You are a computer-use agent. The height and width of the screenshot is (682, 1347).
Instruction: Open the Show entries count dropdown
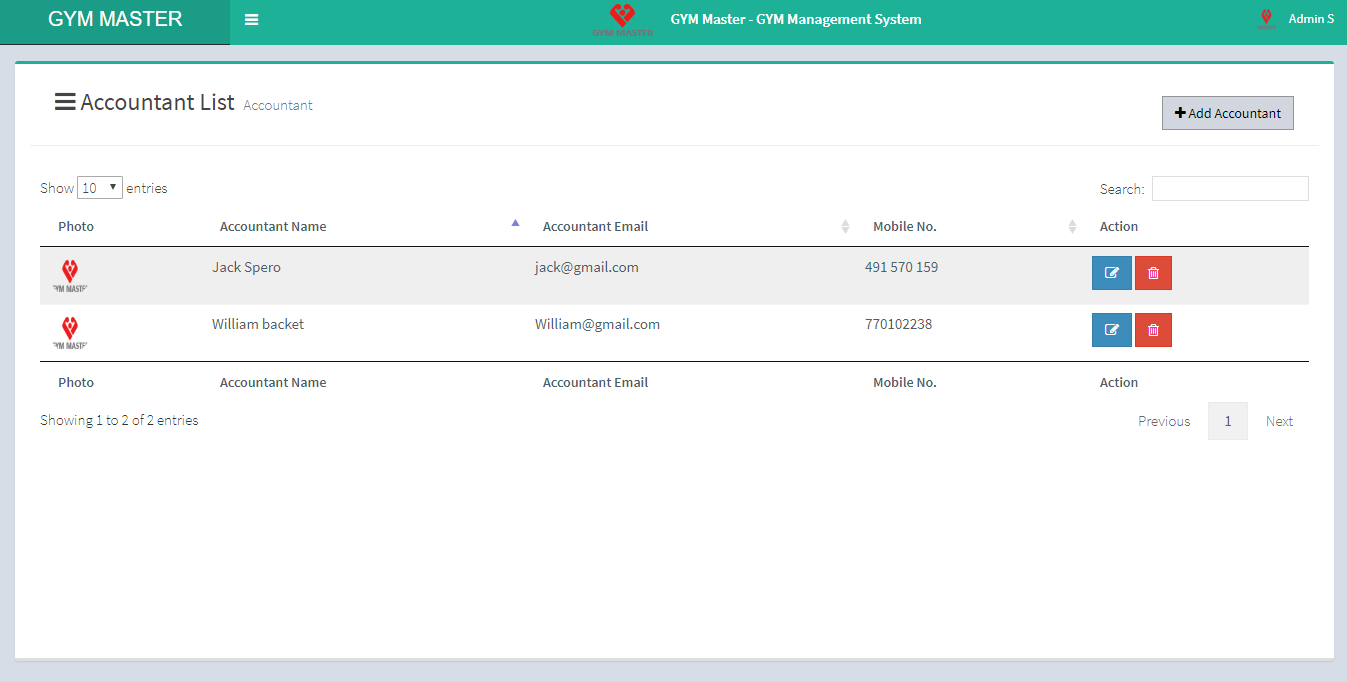[x=100, y=188]
